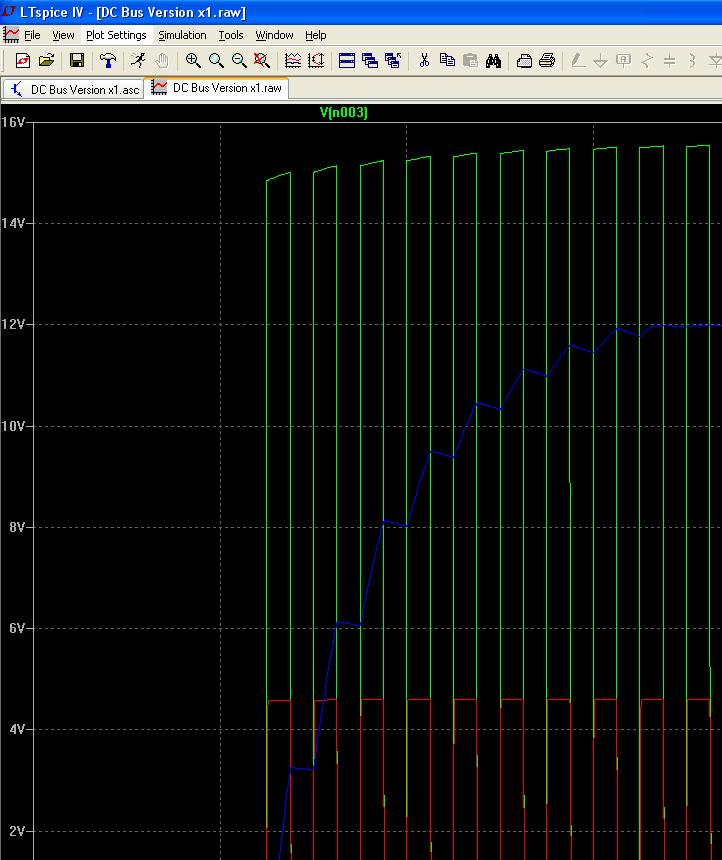The height and width of the screenshot is (860, 722).
Task: Open the Tools menu
Action: (231, 35)
